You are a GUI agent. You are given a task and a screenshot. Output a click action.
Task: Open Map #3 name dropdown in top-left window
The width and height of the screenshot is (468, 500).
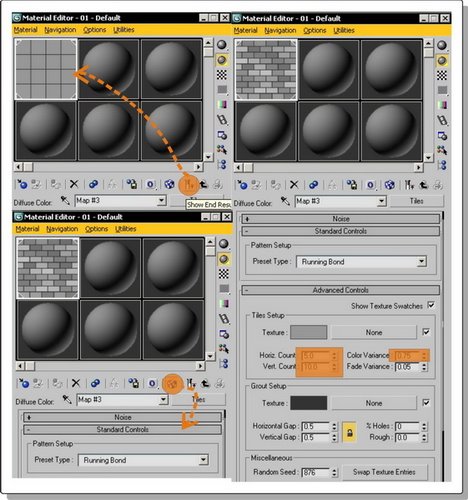[161, 201]
